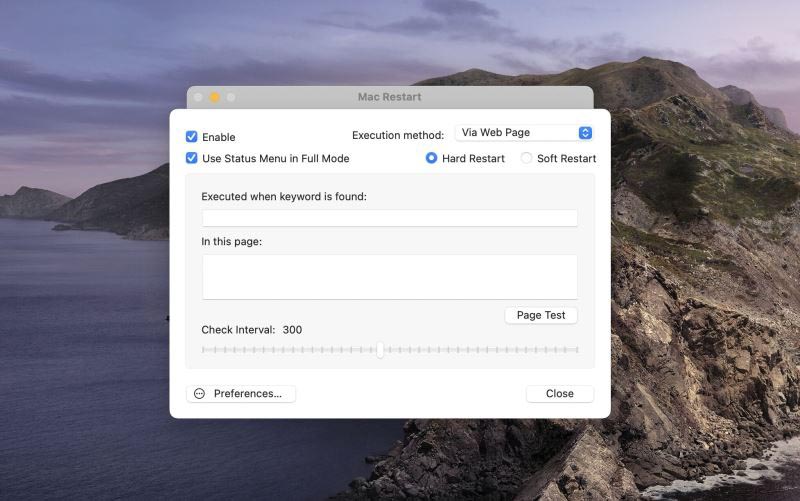Click Executed when keyword is found label
The height and width of the screenshot is (501, 800).
(x=284, y=196)
